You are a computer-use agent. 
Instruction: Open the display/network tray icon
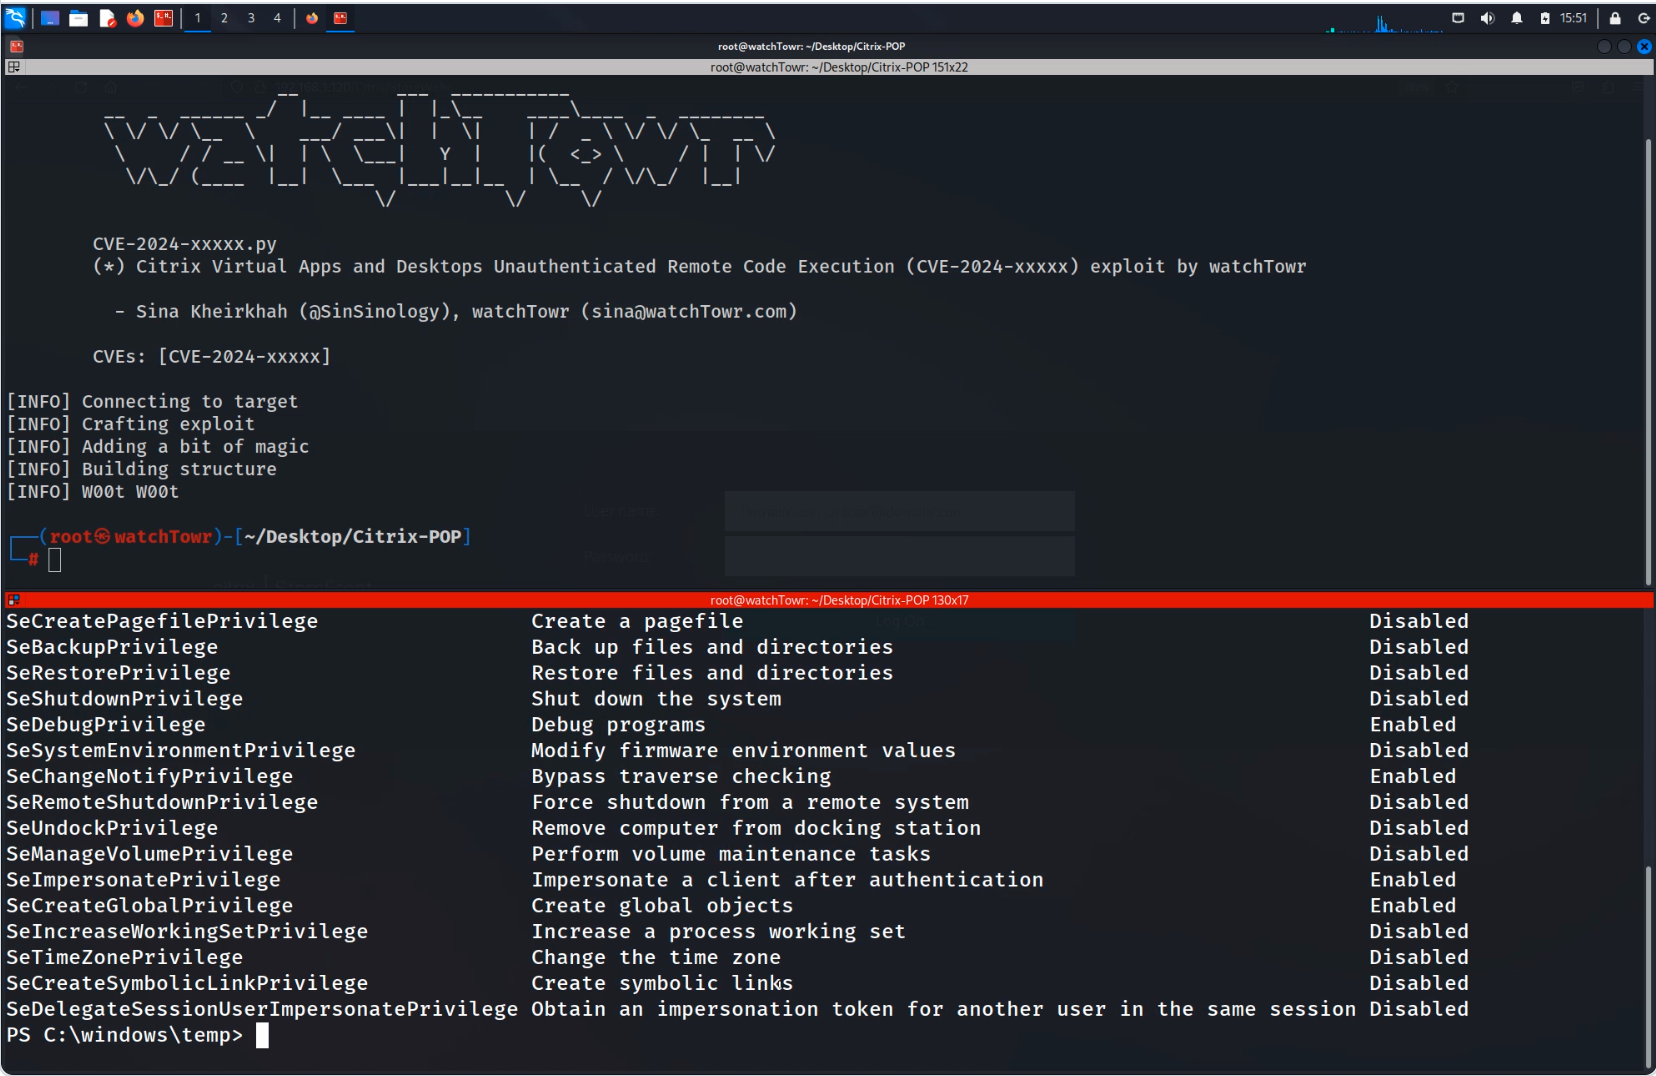tap(1458, 18)
